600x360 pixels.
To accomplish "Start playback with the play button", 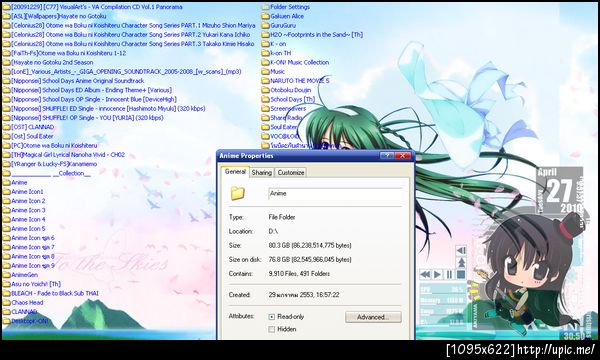I will (437, 274).
